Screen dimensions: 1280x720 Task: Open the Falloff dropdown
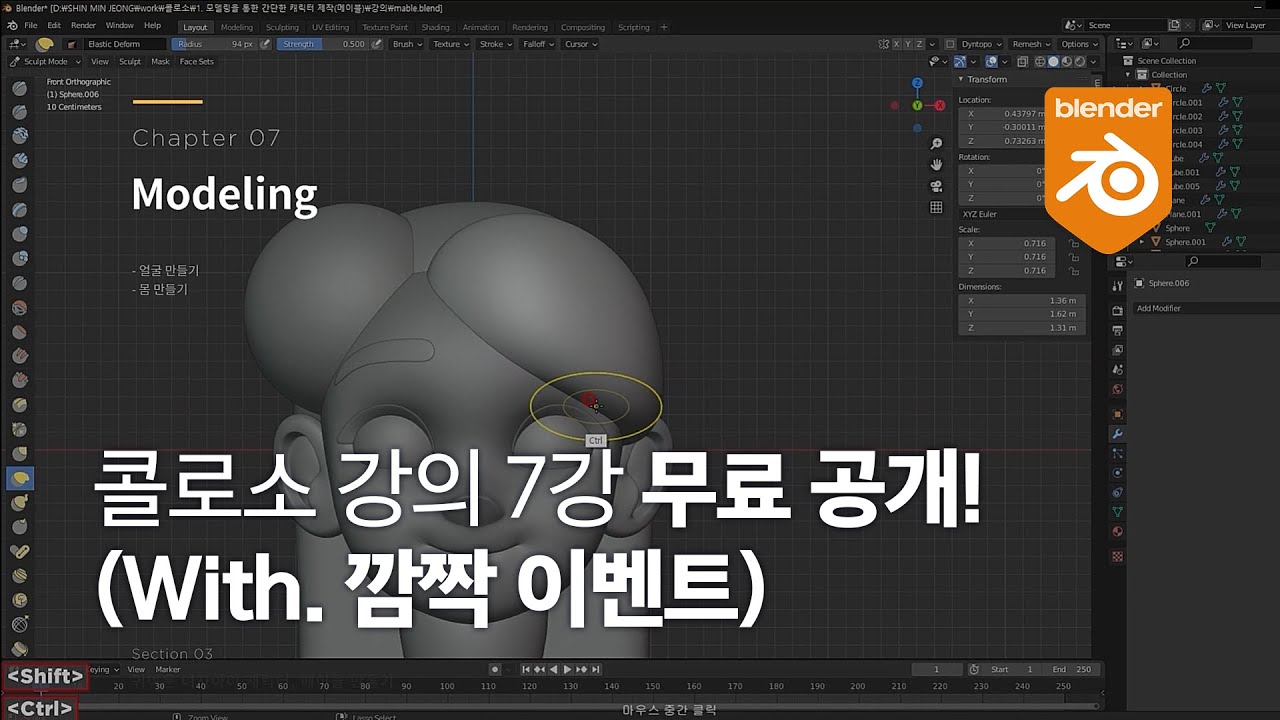(x=539, y=44)
